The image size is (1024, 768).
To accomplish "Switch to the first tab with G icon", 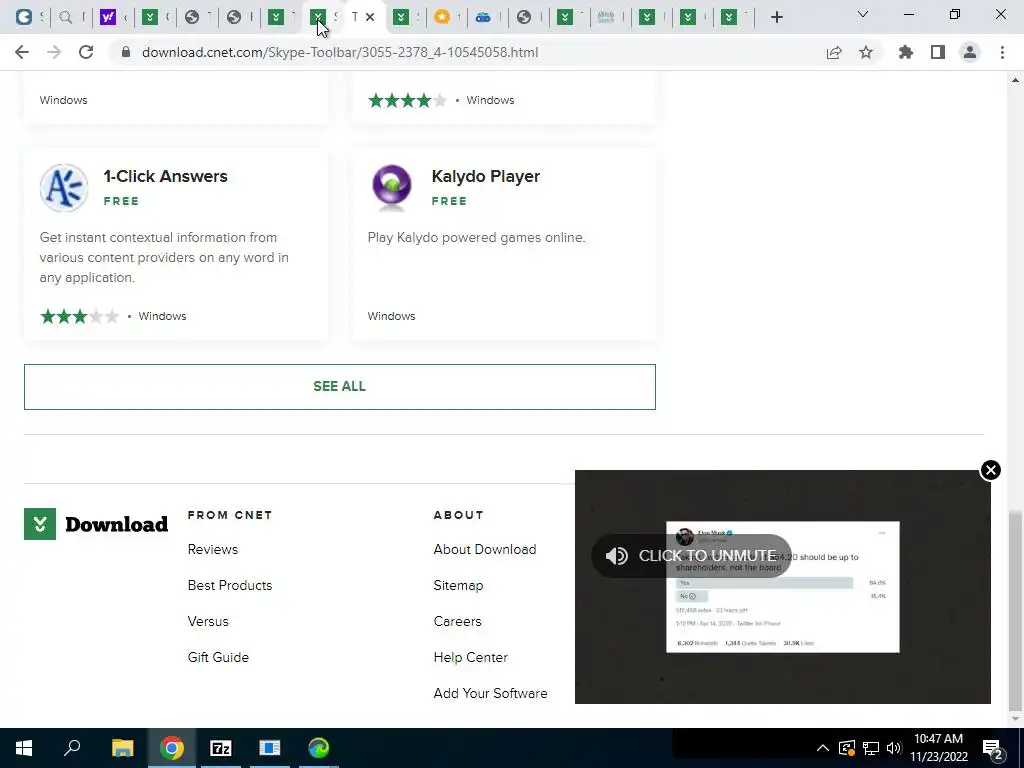I will coord(24,17).
